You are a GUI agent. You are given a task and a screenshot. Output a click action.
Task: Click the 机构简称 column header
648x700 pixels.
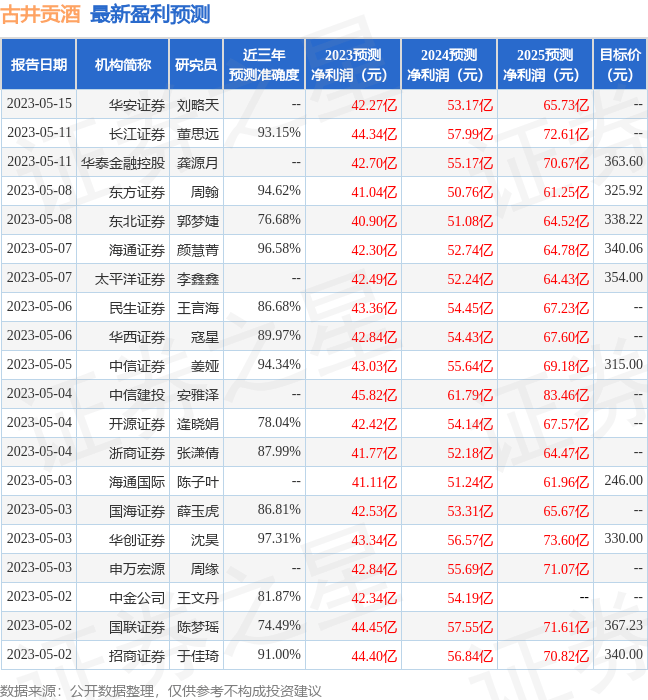(x=123, y=64)
